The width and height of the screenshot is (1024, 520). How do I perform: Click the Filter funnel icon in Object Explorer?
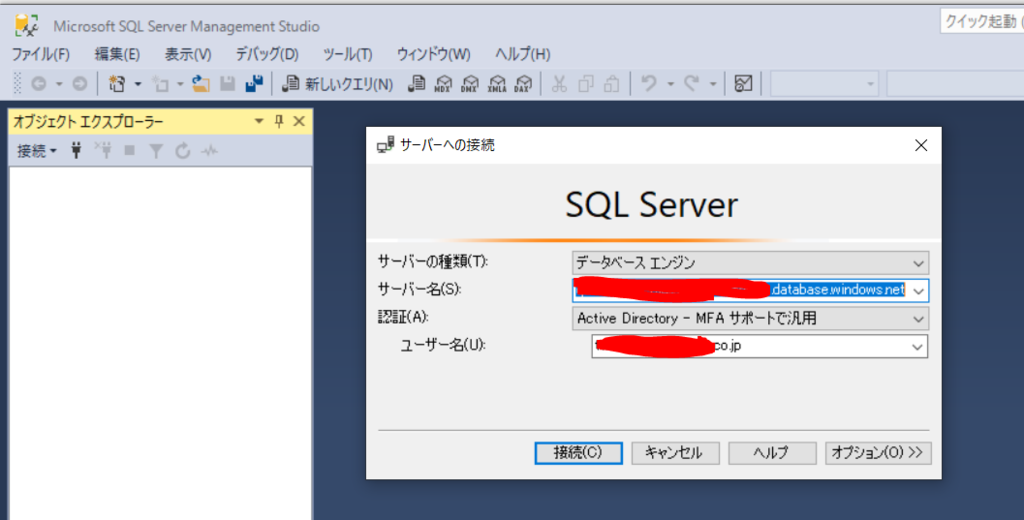pyautogui.click(x=155, y=152)
